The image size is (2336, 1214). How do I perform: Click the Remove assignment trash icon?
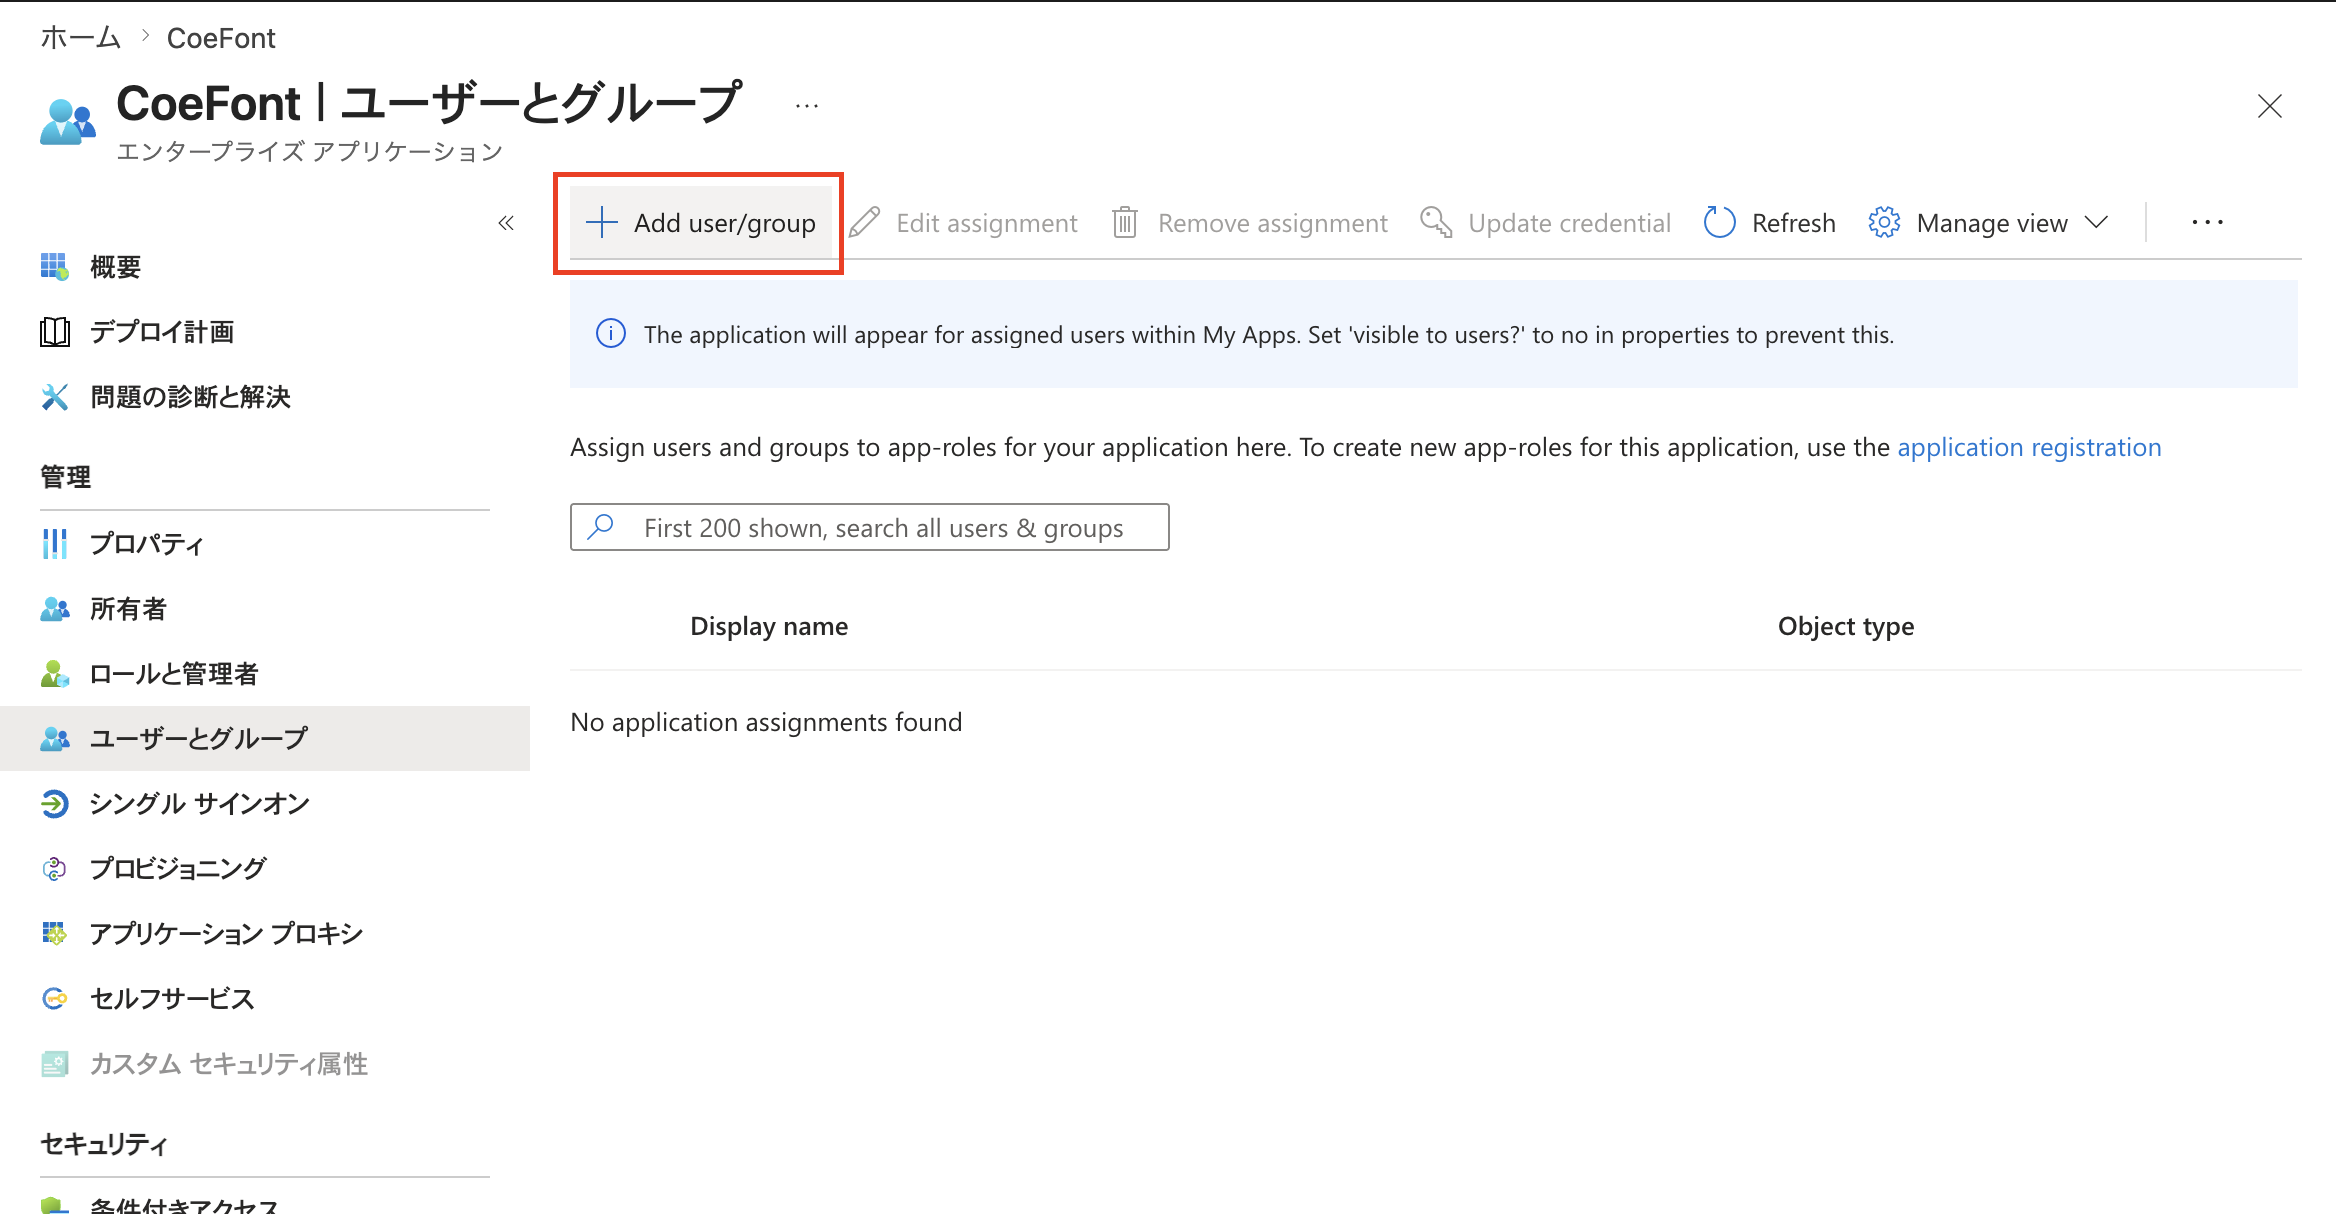1125,222
